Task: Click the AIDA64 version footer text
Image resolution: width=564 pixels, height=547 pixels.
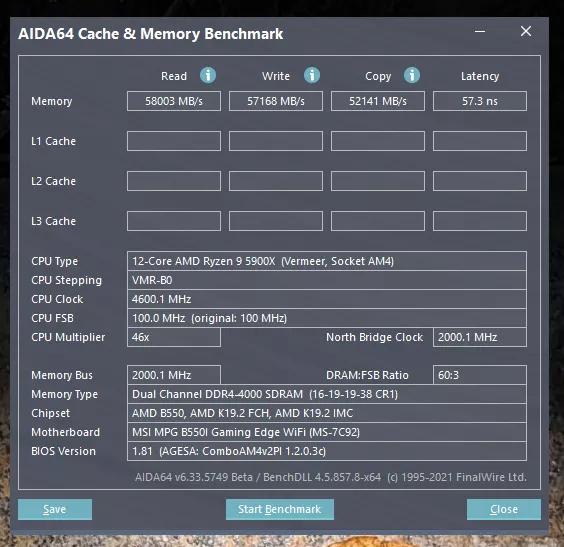Action: 331,477
